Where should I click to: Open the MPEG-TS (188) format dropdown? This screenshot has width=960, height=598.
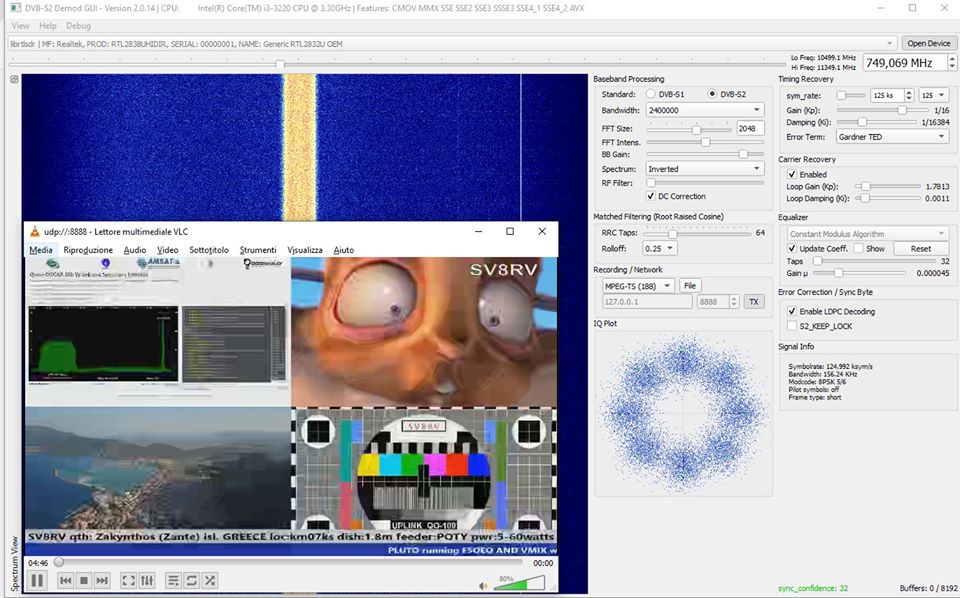pos(638,286)
